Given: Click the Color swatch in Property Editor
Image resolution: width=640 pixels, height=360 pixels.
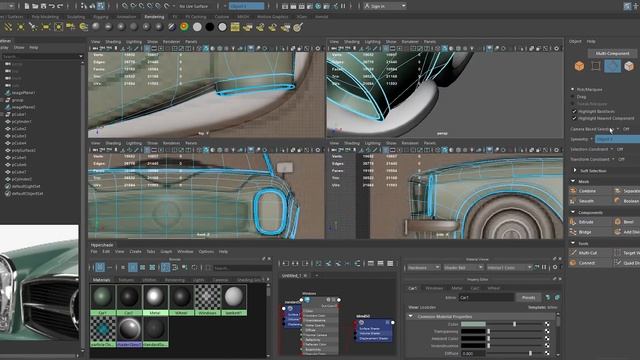Looking at the screenshot, I should [473, 324].
